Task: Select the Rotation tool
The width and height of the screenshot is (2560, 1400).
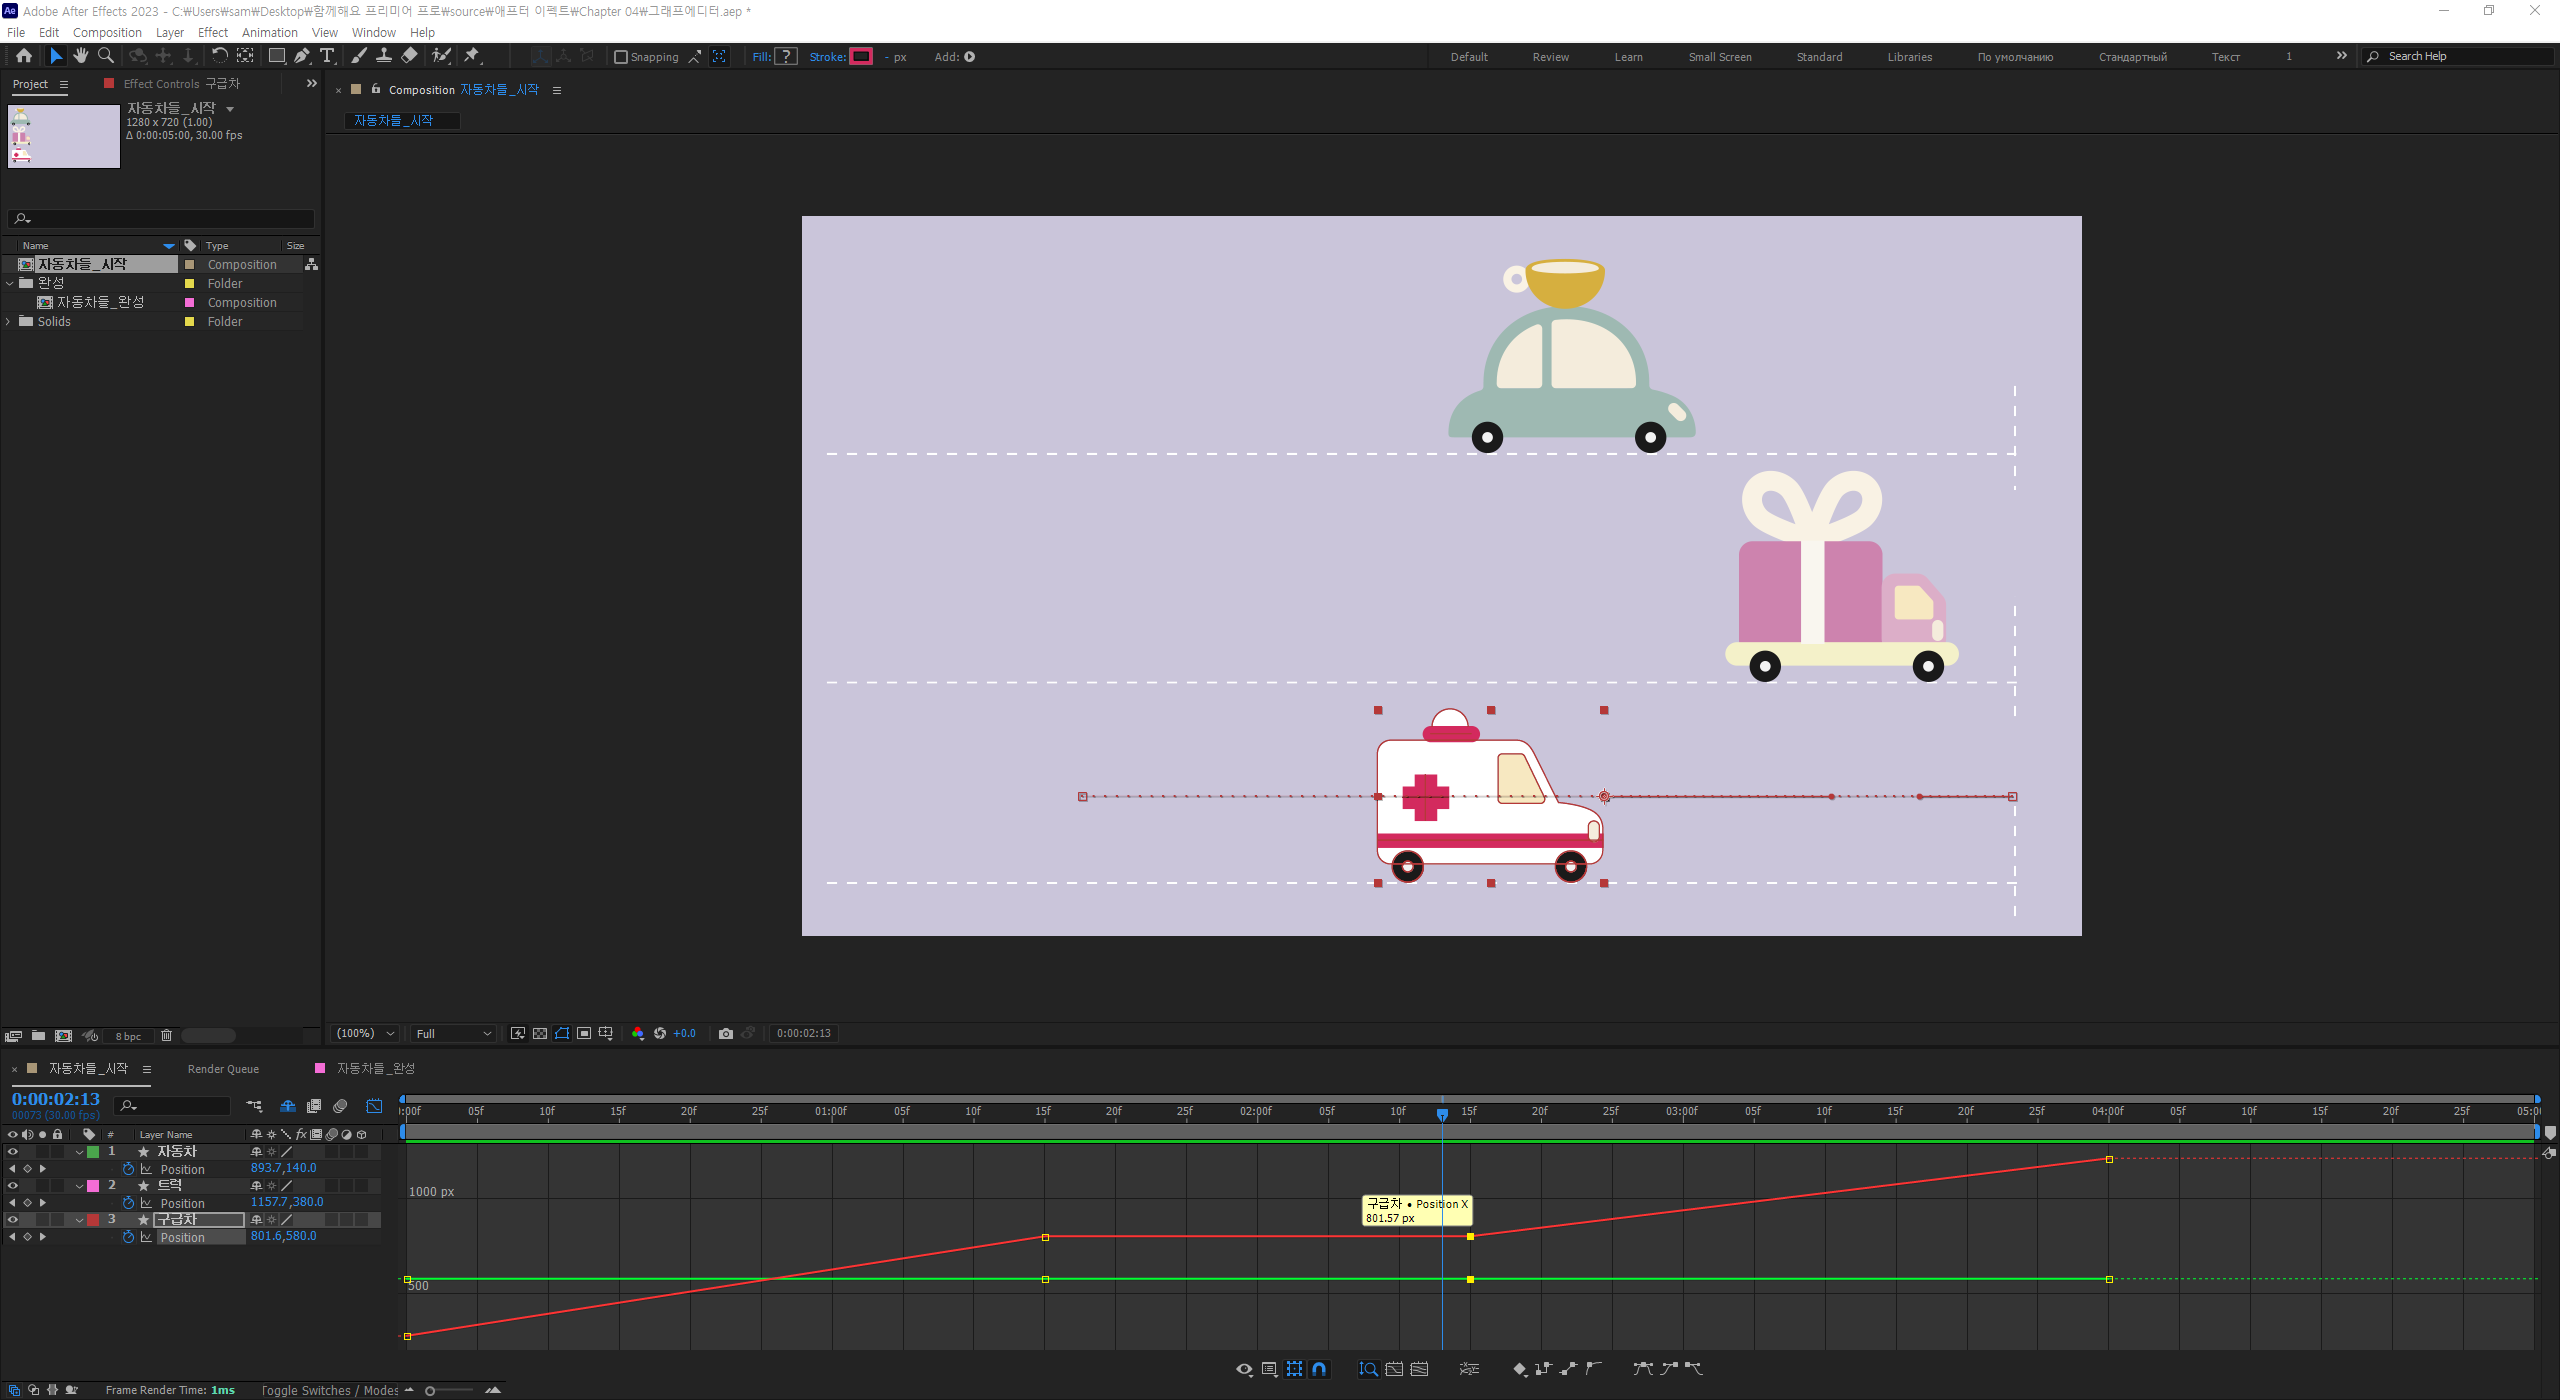Action: [219, 56]
